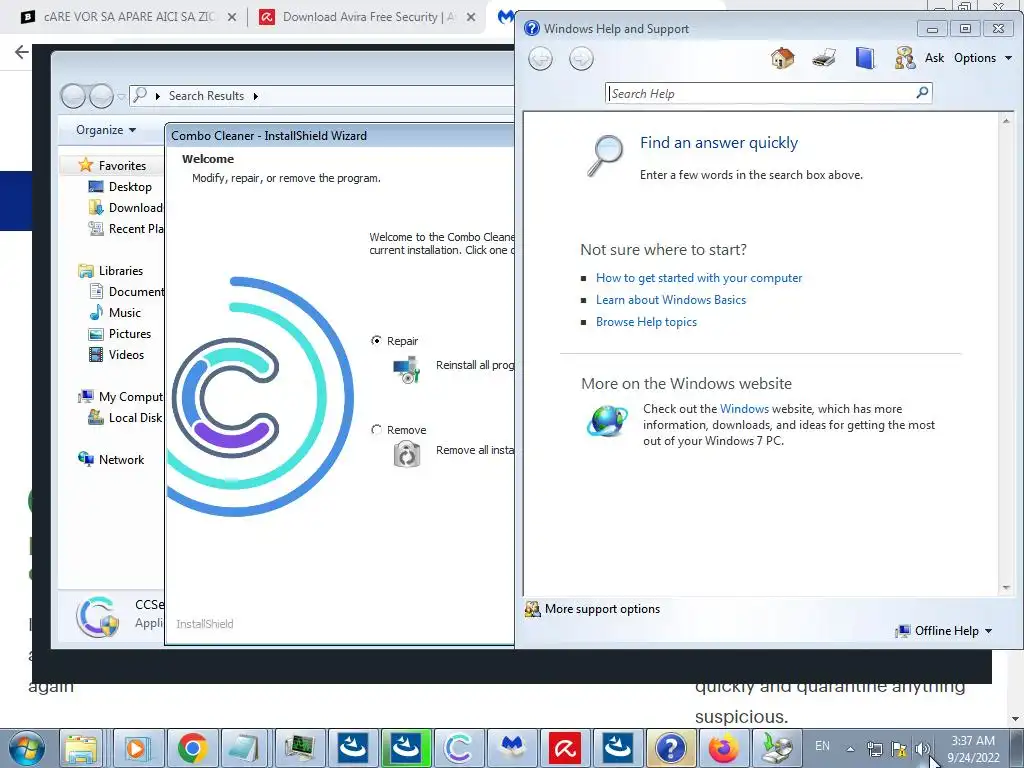The image size is (1024, 768).
Task: Open Browse Help topics link
Action: (646, 322)
